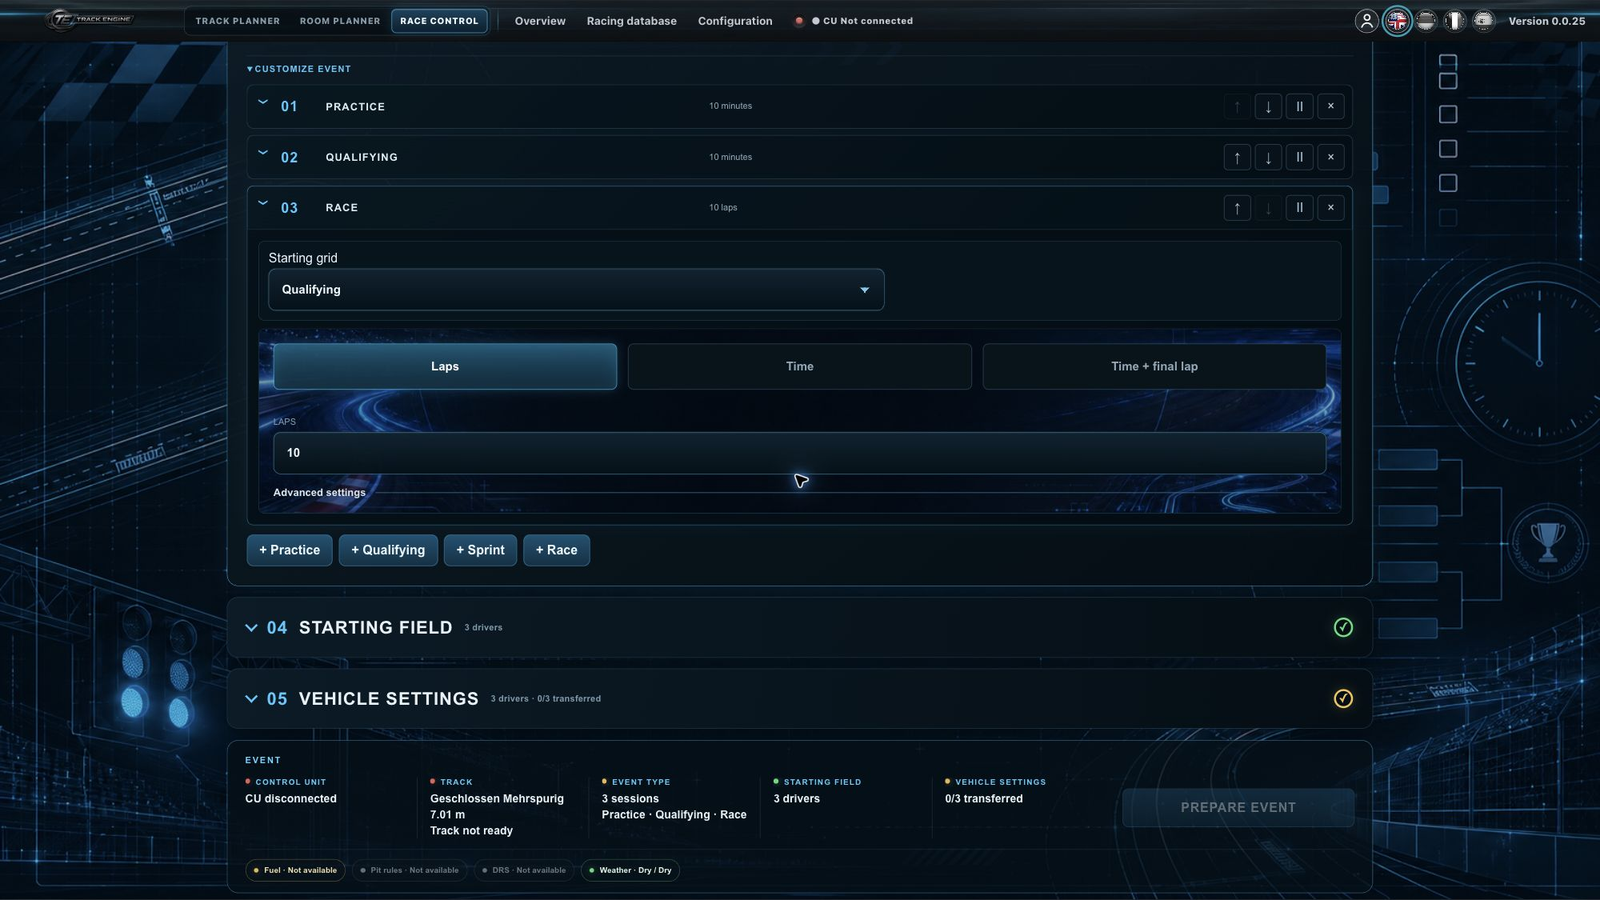Add a Sprint session
1600x900 pixels.
point(480,550)
